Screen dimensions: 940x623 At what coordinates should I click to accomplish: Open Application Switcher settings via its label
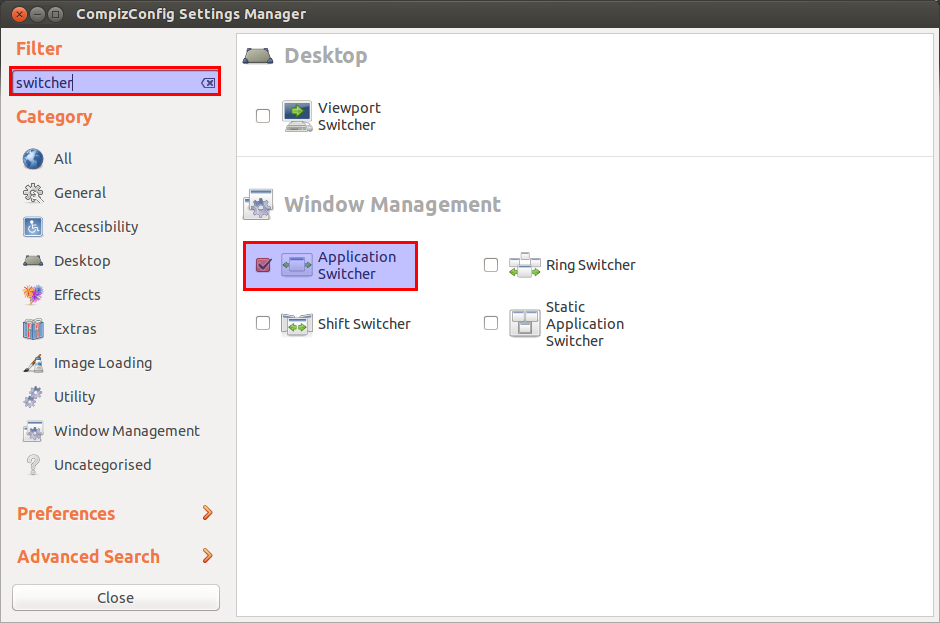pos(357,265)
